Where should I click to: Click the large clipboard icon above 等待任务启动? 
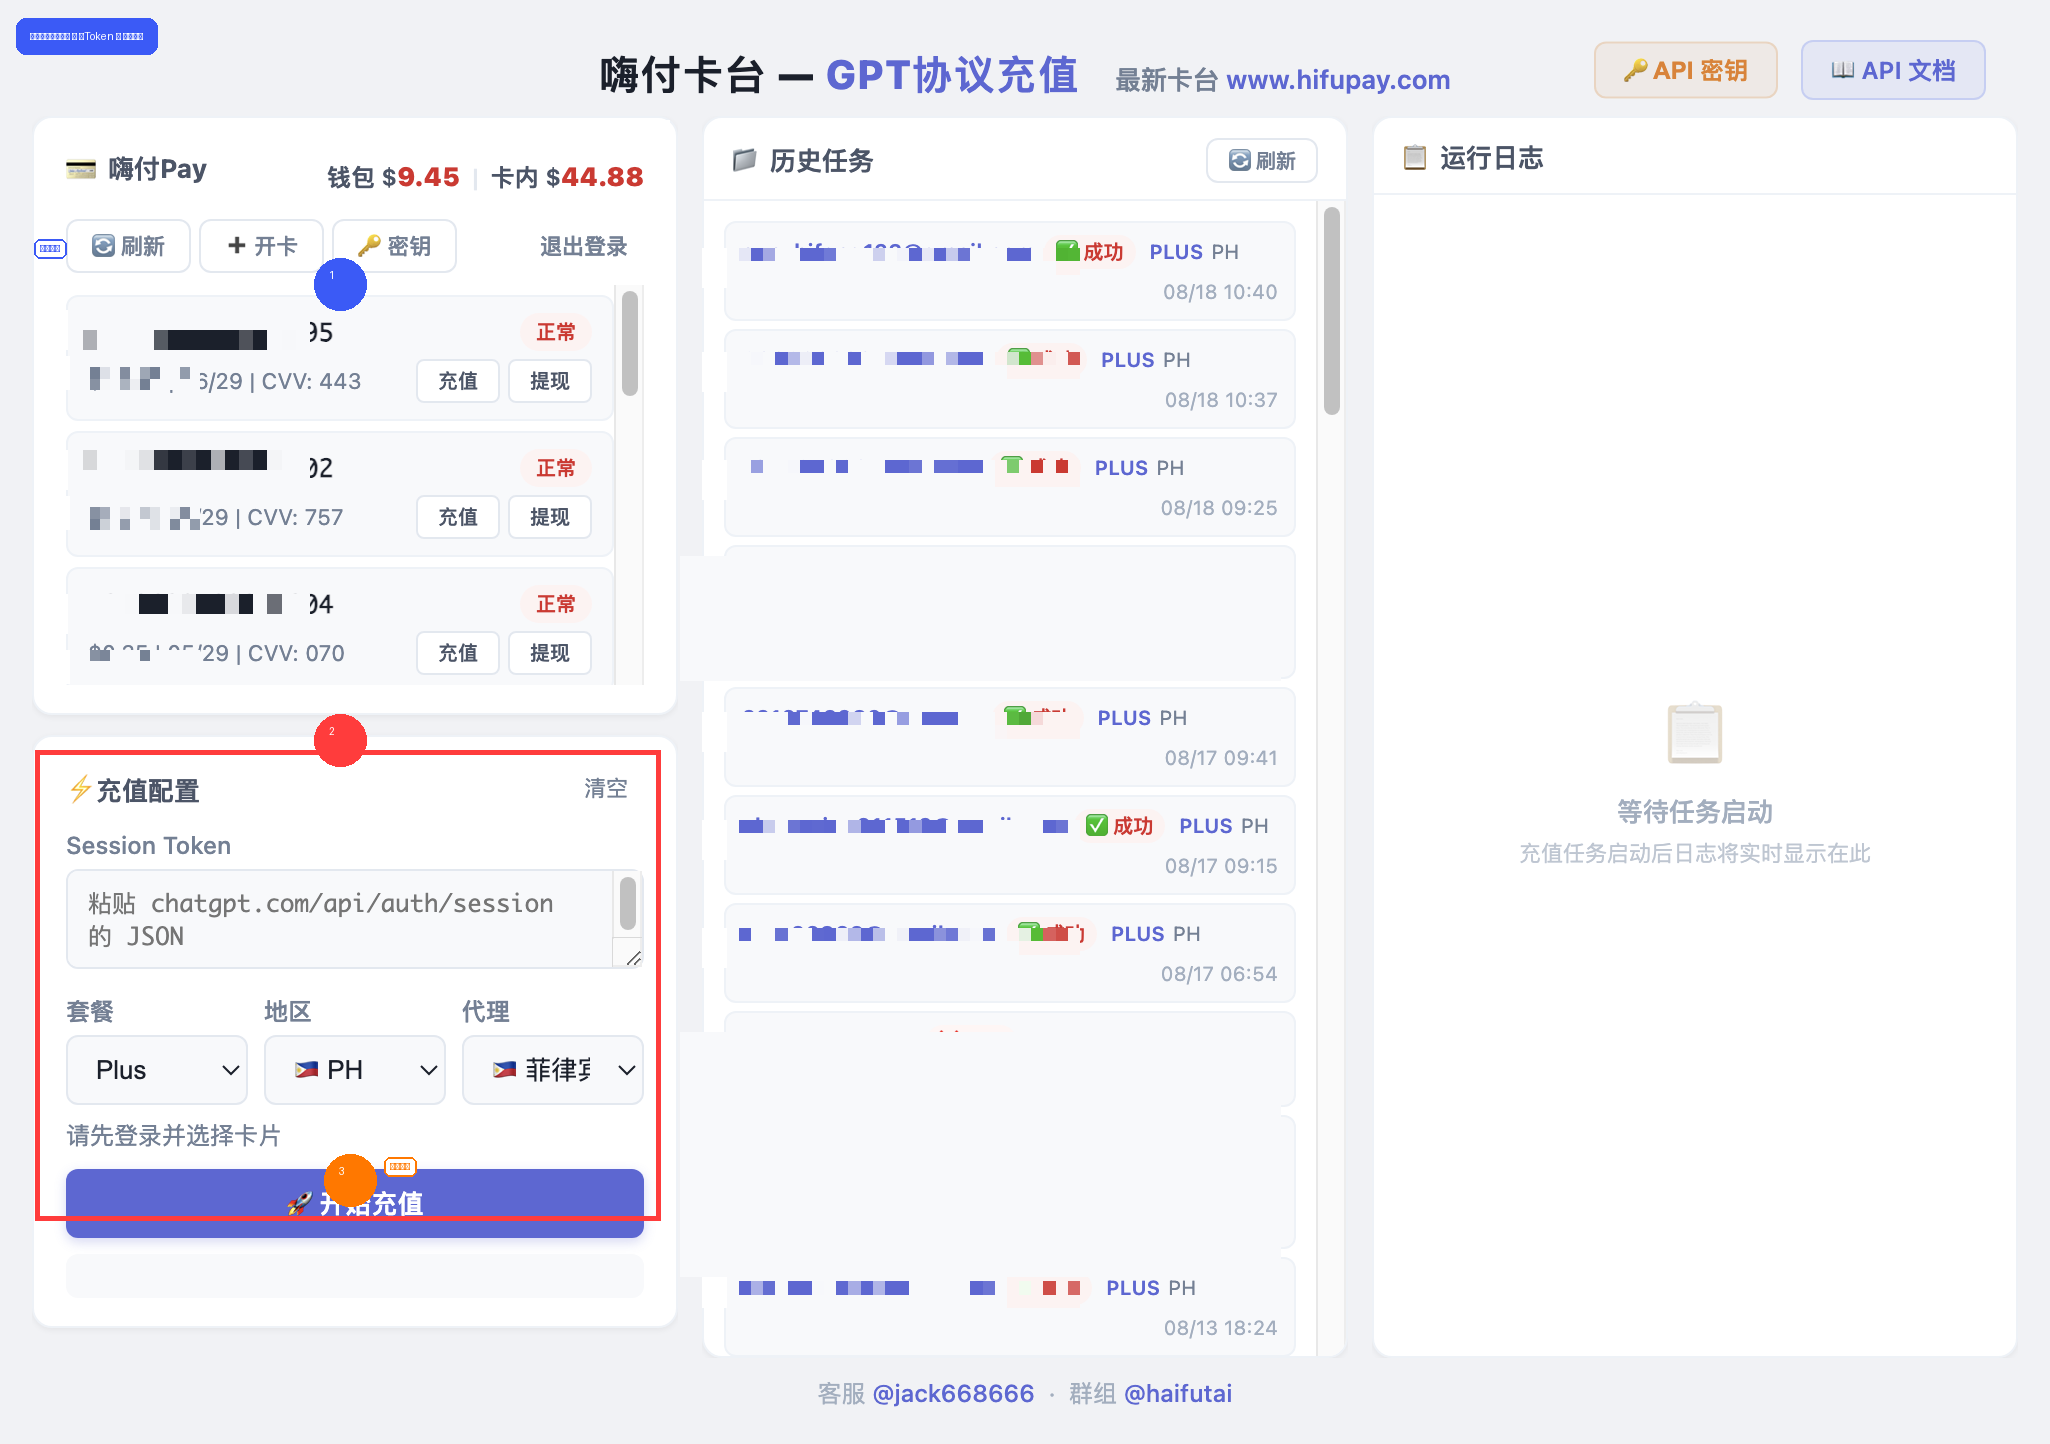coord(1694,733)
